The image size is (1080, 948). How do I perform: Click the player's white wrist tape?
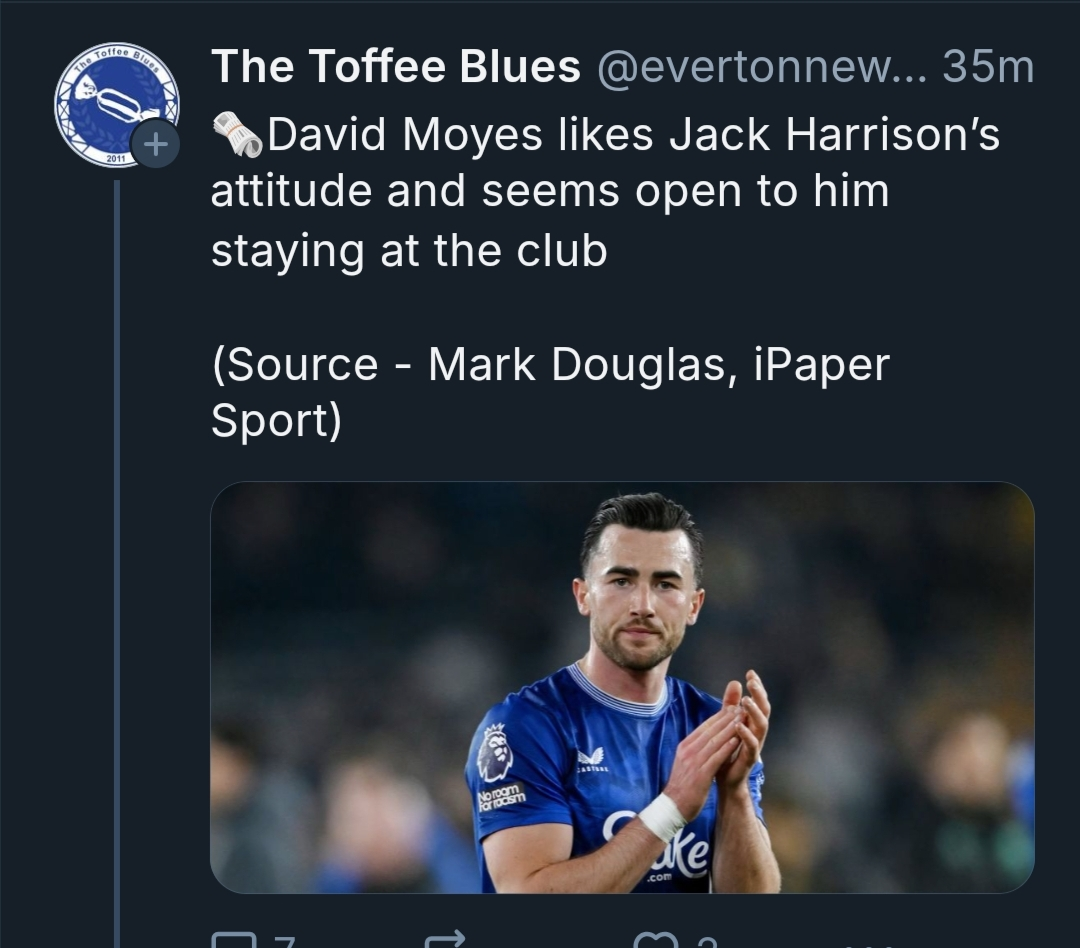click(x=661, y=817)
